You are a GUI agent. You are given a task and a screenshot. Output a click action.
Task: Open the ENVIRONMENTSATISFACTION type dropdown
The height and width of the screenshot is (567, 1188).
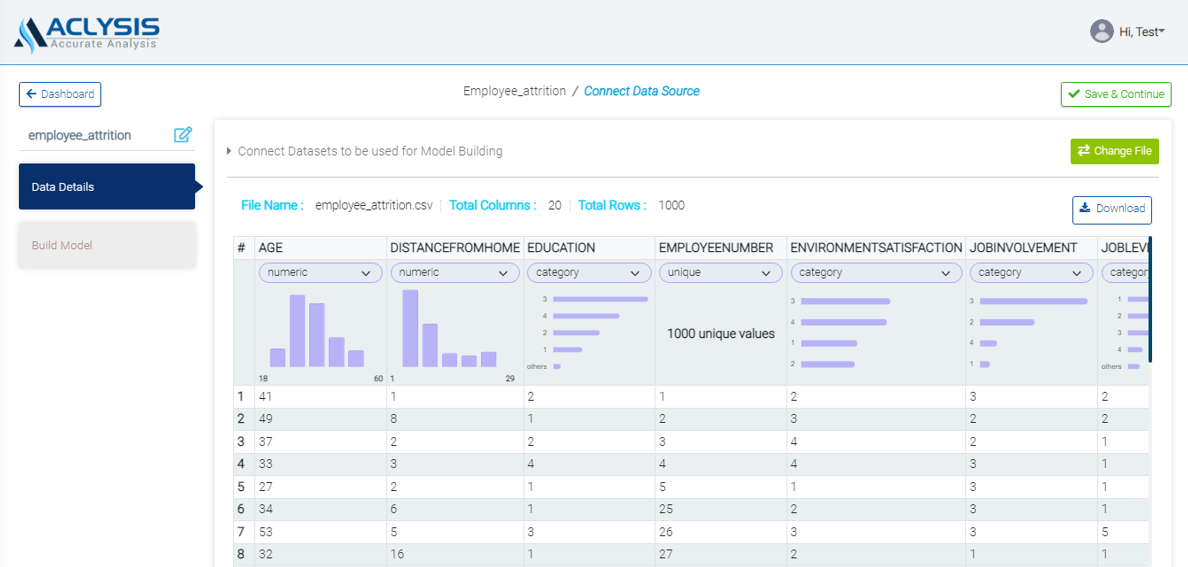875,273
